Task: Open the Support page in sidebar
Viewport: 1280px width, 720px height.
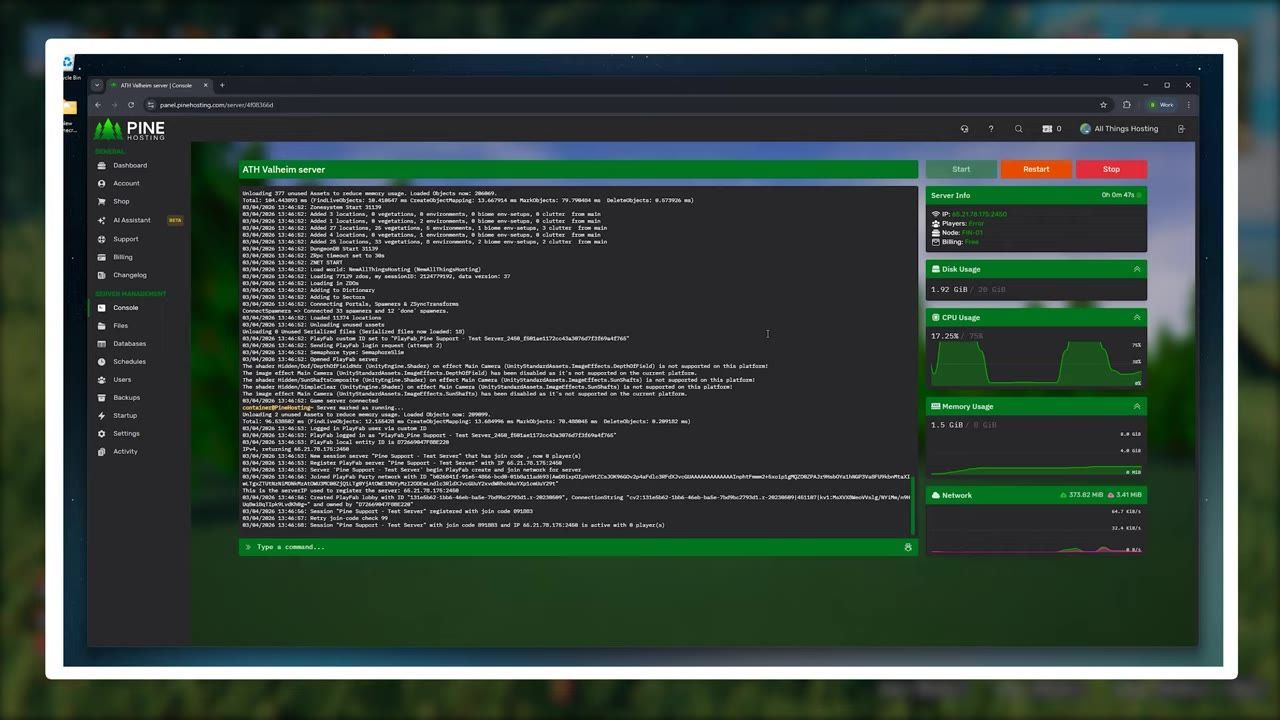Action: tap(125, 239)
